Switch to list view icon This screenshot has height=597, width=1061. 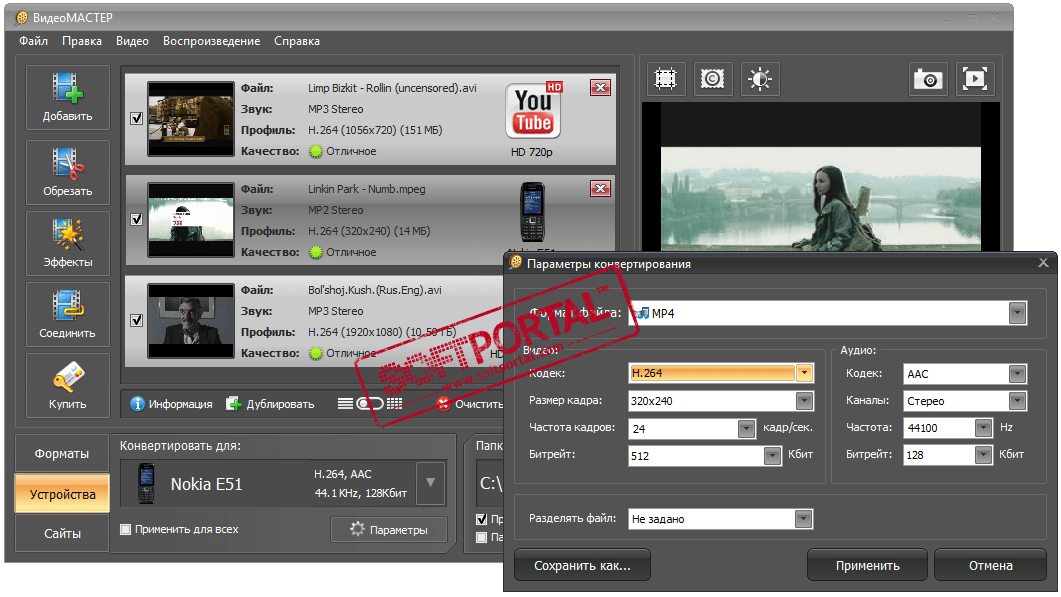[346, 404]
